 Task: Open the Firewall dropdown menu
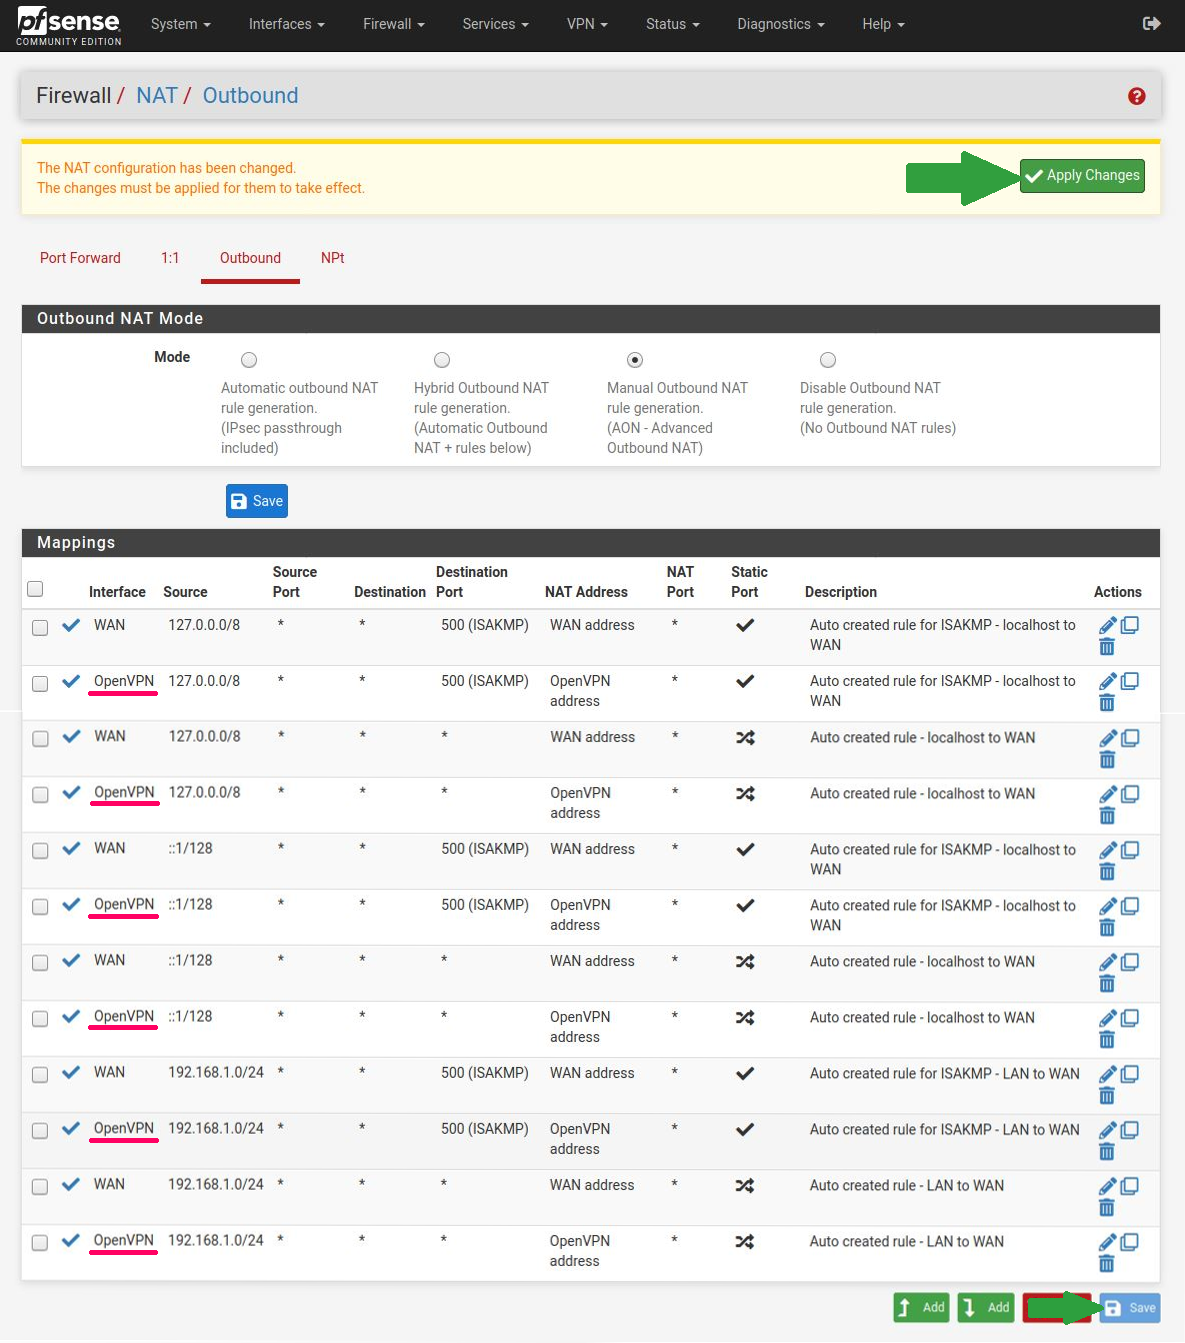click(x=393, y=24)
